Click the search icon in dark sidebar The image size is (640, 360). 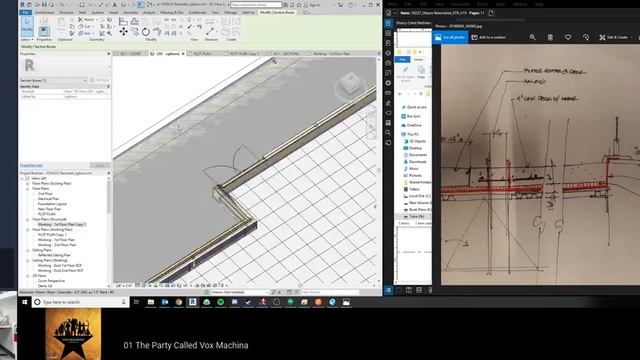point(388,133)
